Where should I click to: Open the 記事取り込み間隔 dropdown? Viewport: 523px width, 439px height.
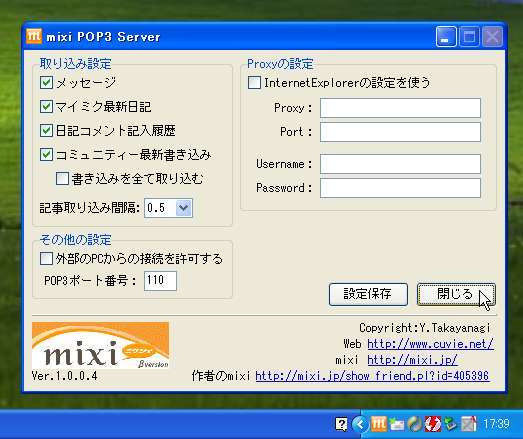click(184, 208)
